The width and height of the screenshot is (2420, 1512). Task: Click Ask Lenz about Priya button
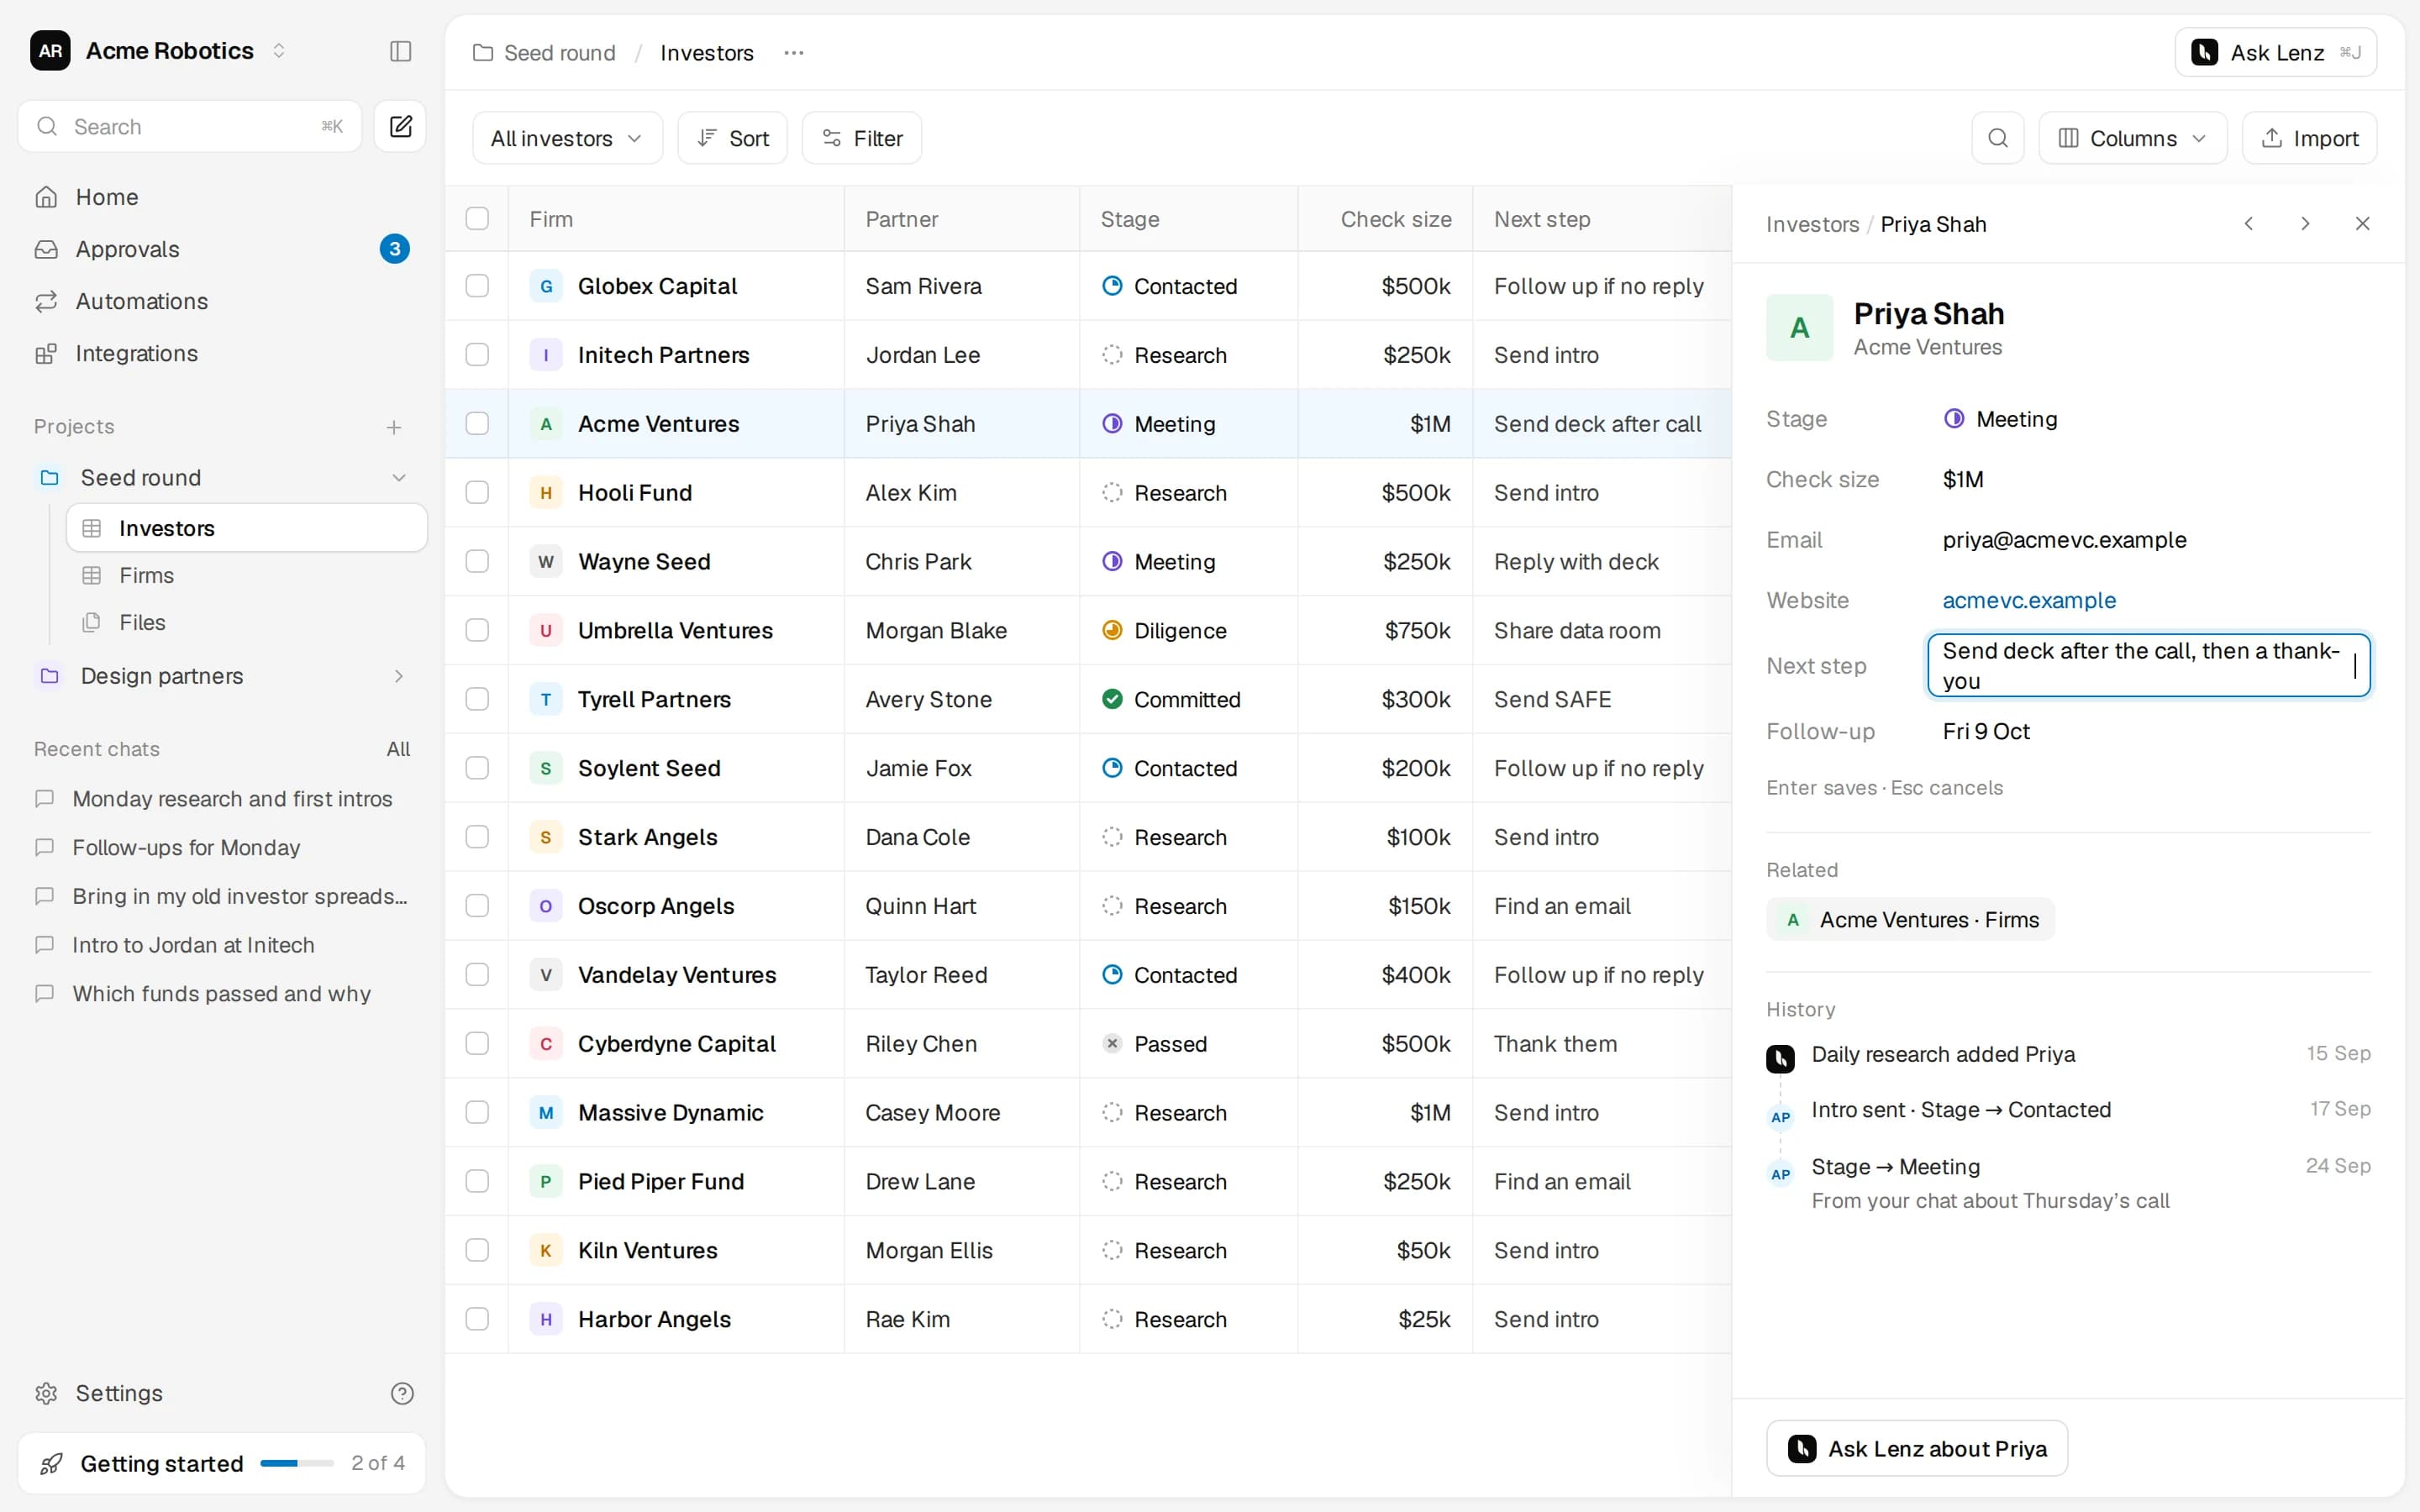pyautogui.click(x=1916, y=1448)
